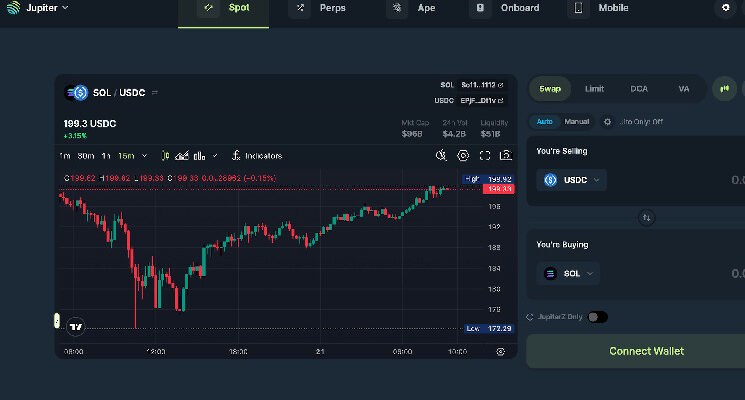Screen dimensions: 745x400
Task: Select the 15m chart interval
Action: [x=126, y=156]
